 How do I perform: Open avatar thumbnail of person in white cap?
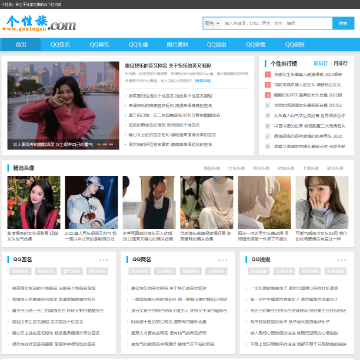(91, 202)
